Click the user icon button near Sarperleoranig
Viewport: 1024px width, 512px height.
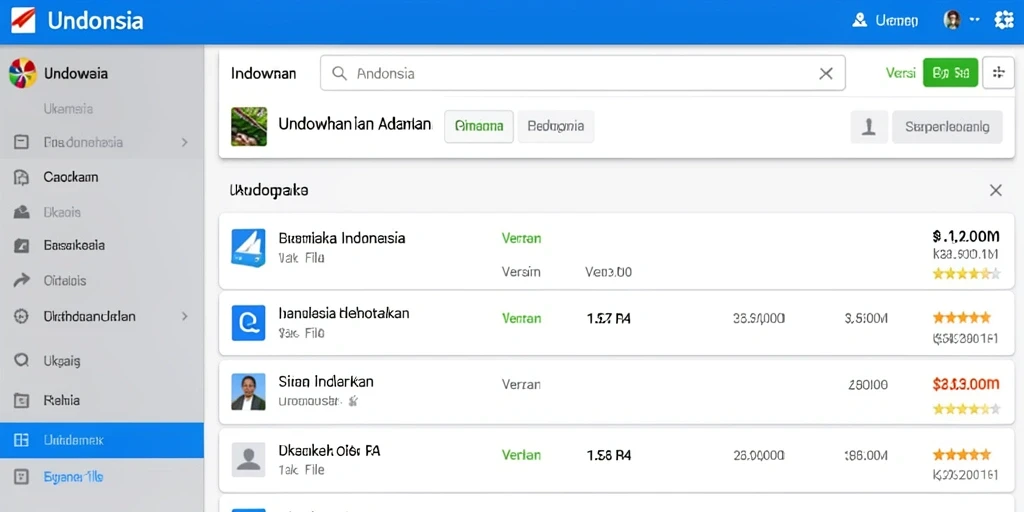pyautogui.click(x=869, y=127)
